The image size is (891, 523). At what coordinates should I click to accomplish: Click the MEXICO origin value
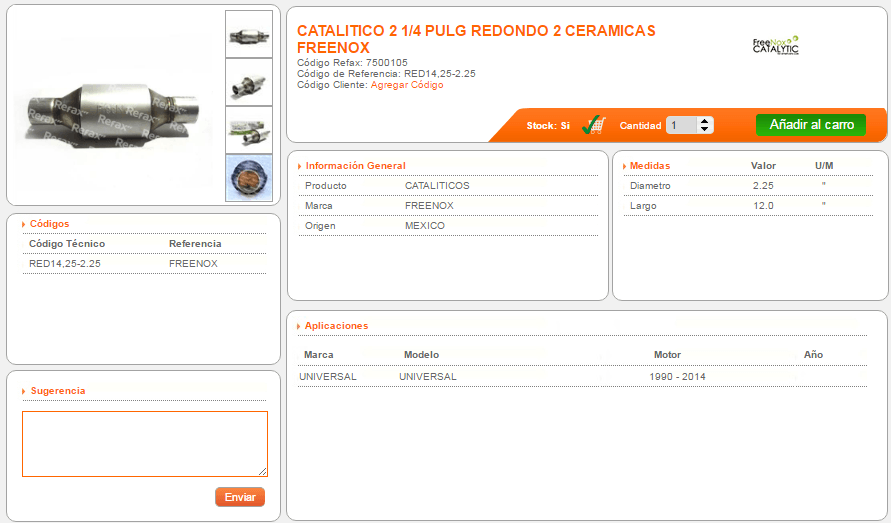(x=424, y=226)
